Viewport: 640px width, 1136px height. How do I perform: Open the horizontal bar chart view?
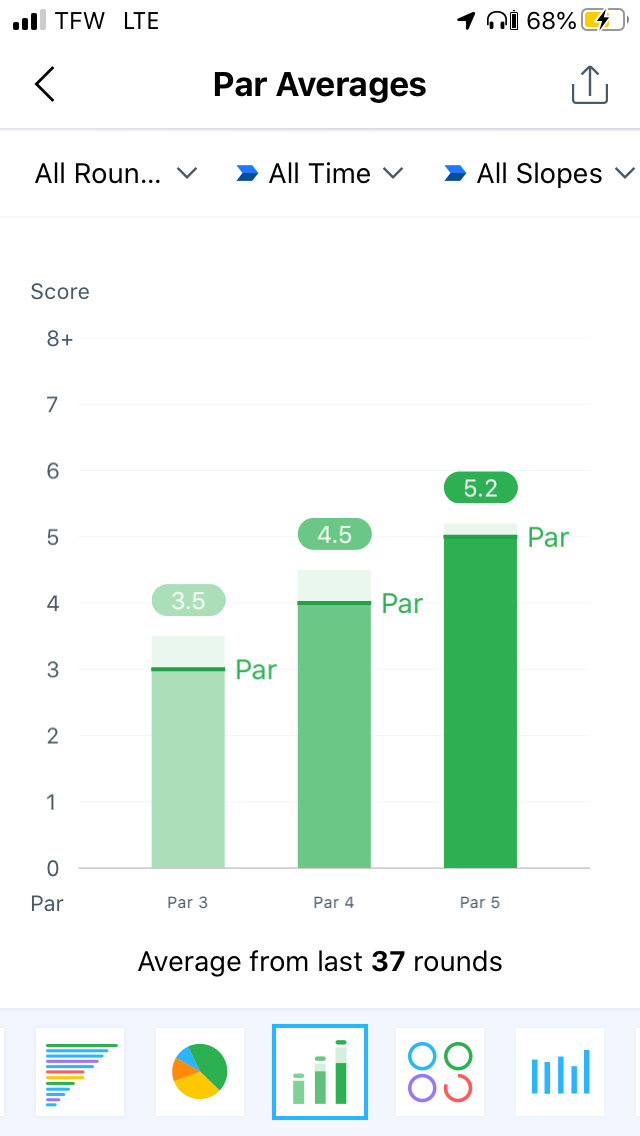[80, 1071]
